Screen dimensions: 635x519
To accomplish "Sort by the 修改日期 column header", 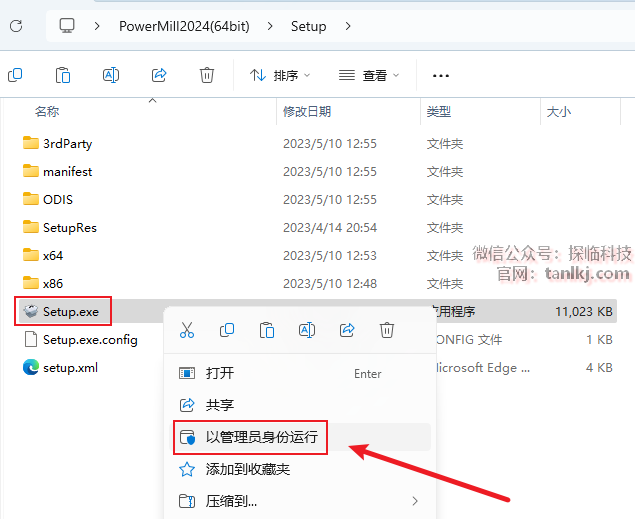I will coord(307,111).
